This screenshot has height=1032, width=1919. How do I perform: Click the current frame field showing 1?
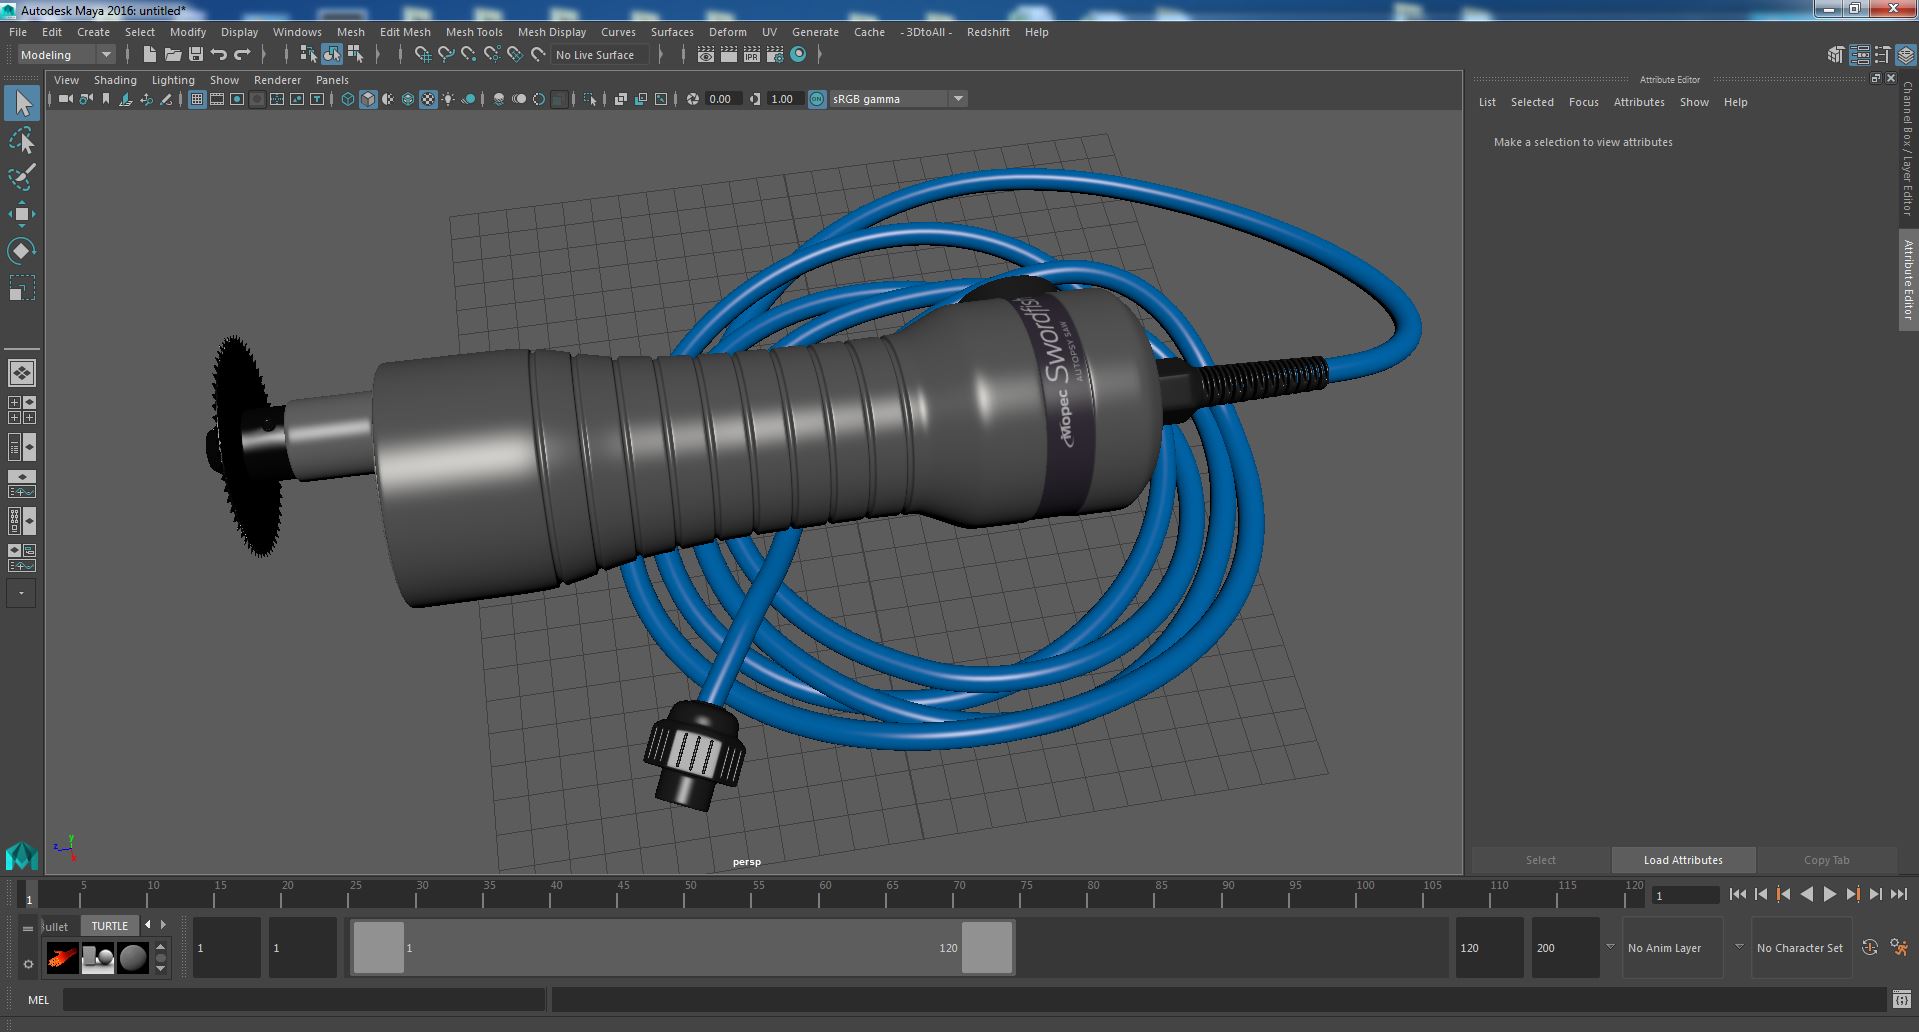point(1685,896)
